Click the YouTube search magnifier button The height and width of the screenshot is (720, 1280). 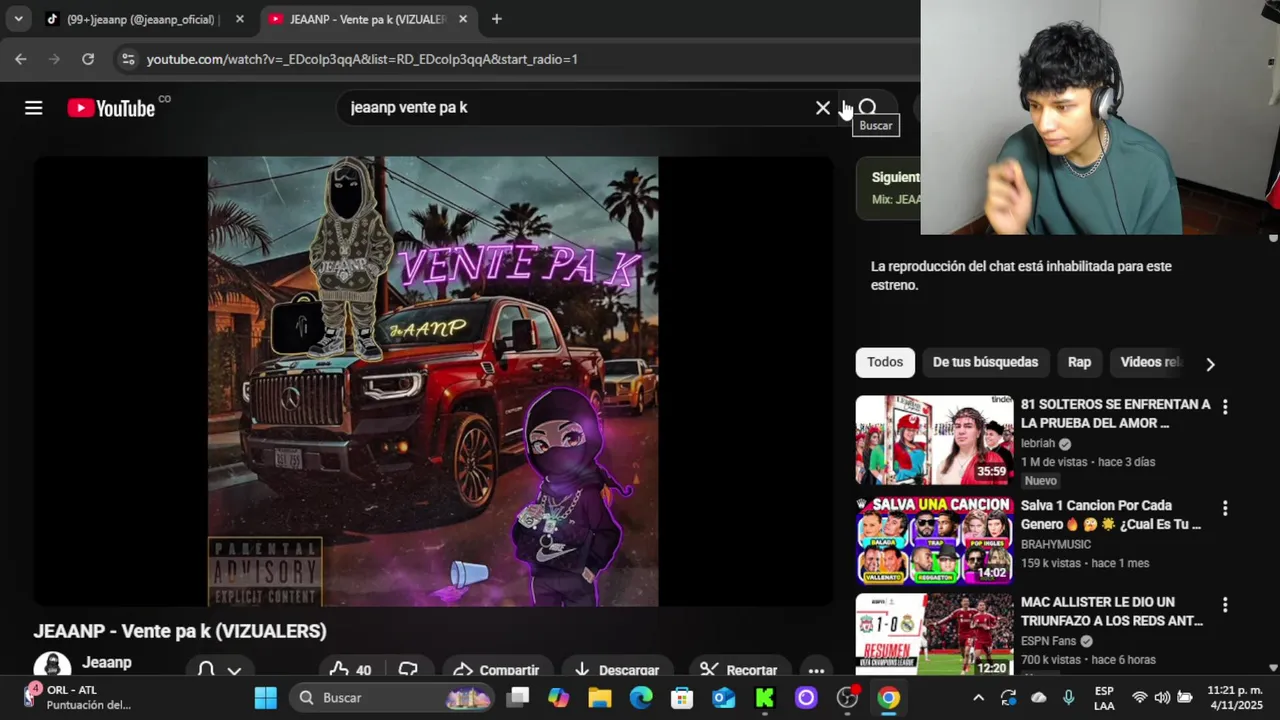tap(868, 108)
